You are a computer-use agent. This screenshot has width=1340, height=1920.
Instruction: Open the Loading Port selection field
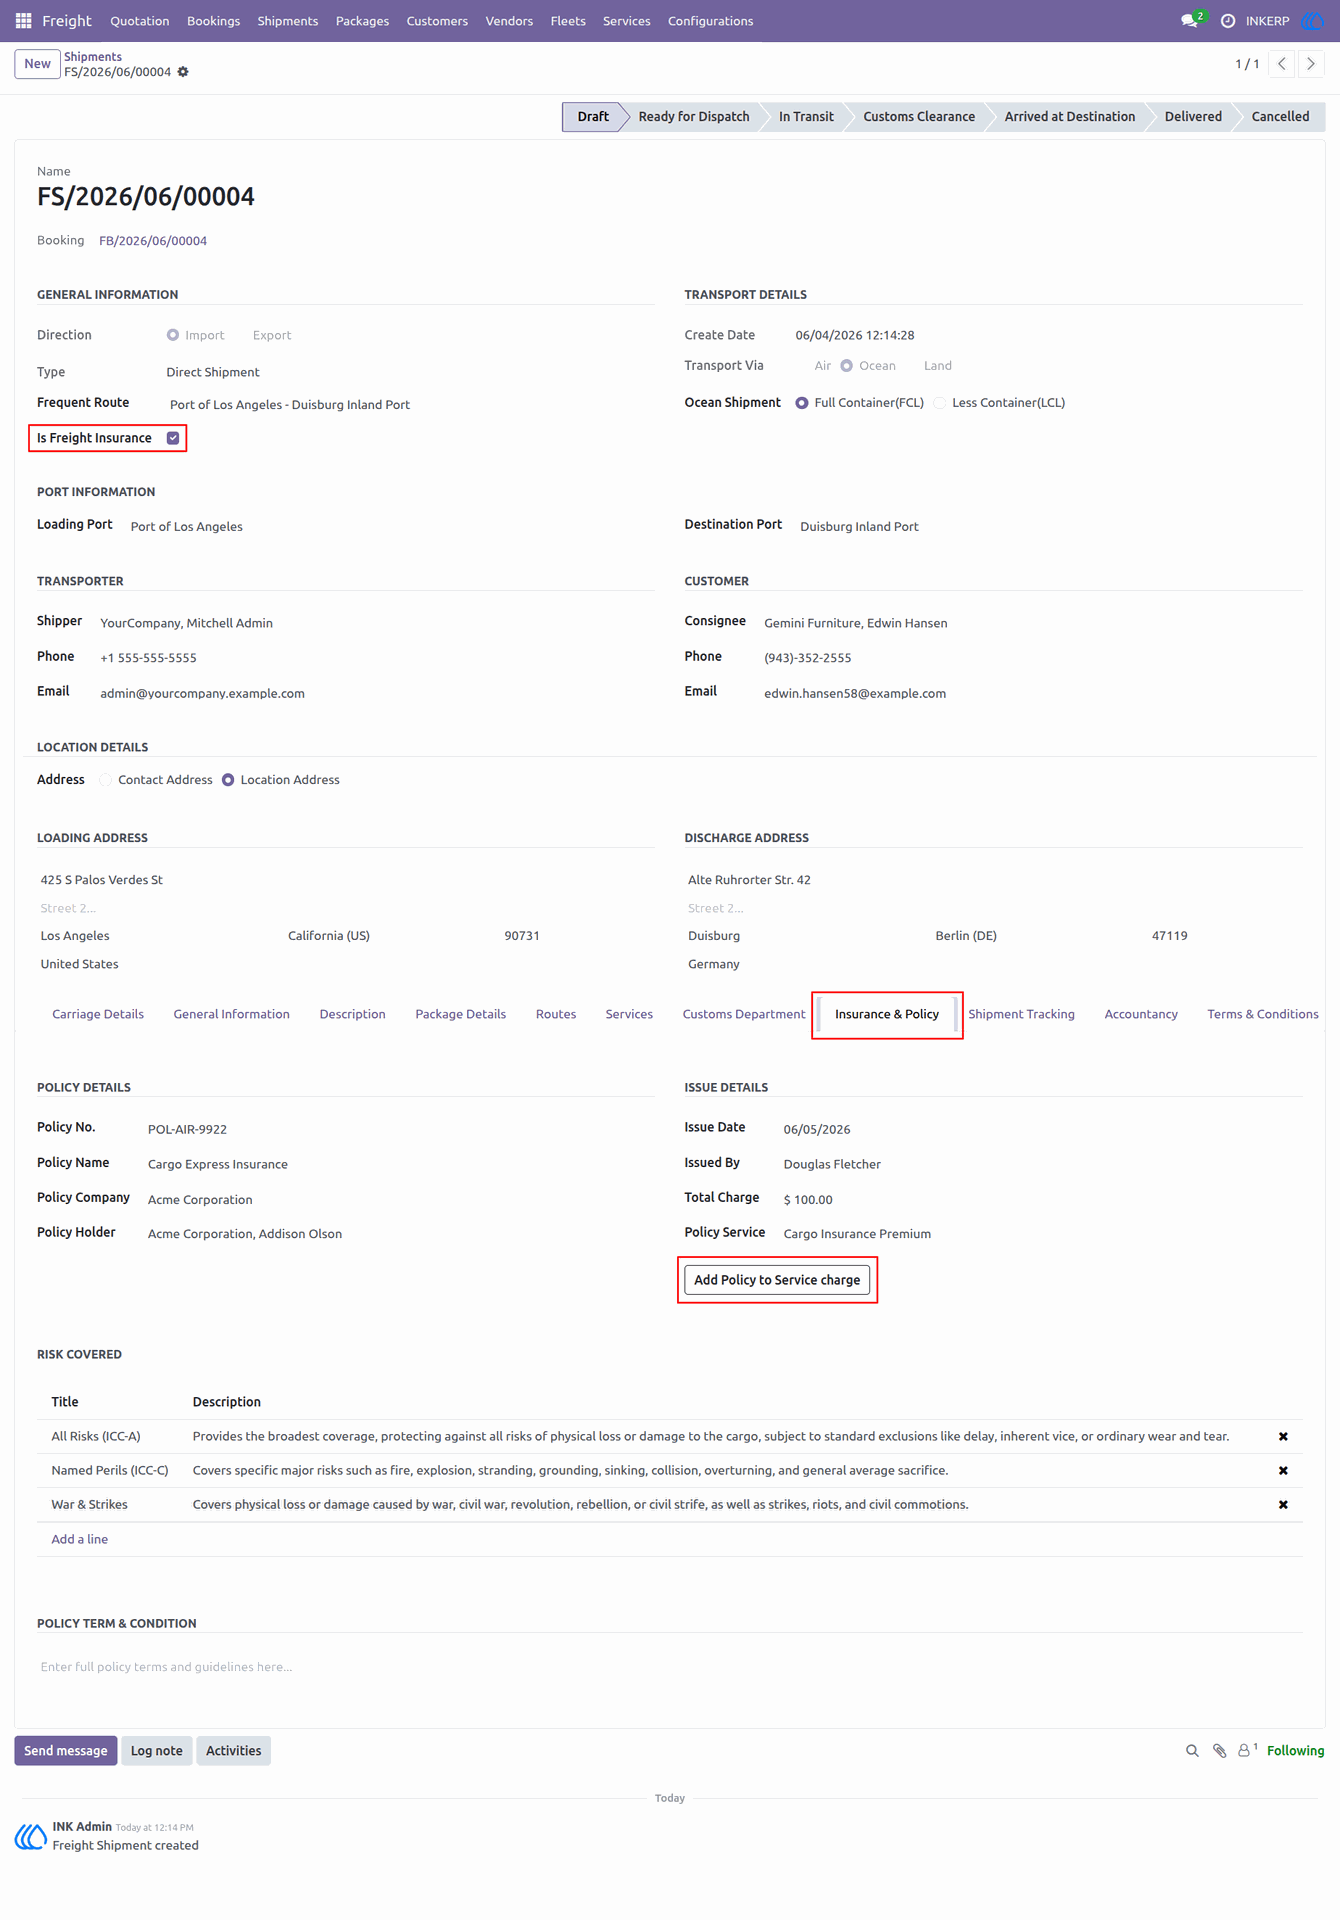[x=391, y=527]
